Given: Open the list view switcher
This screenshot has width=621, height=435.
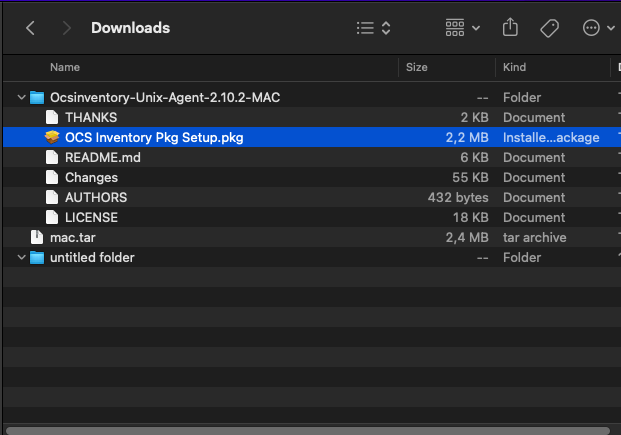Looking at the screenshot, I should pyautogui.click(x=373, y=28).
